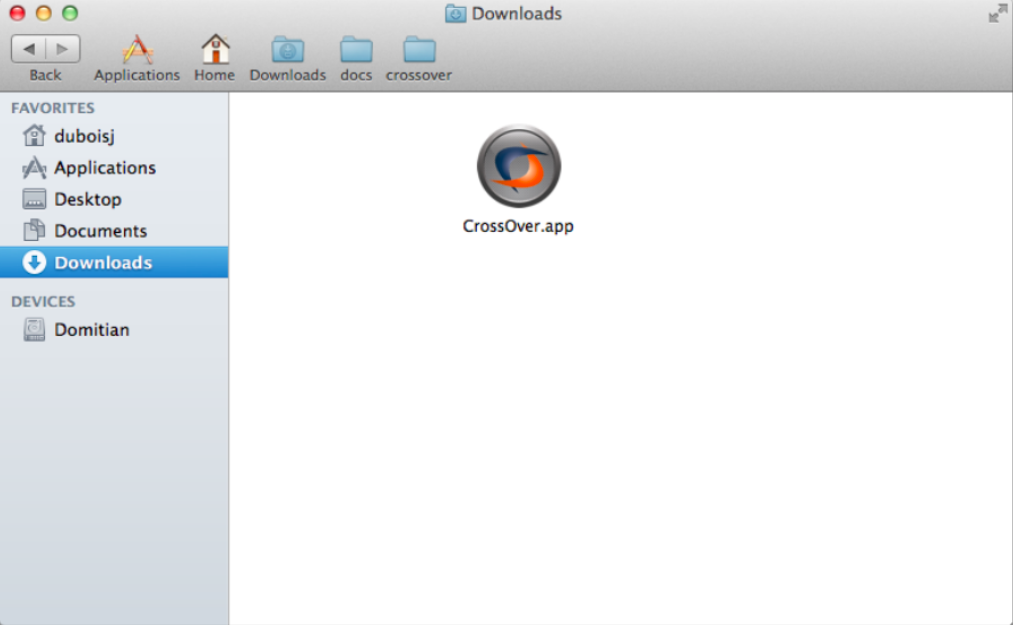Open duboisj home in sidebar

click(114, 136)
